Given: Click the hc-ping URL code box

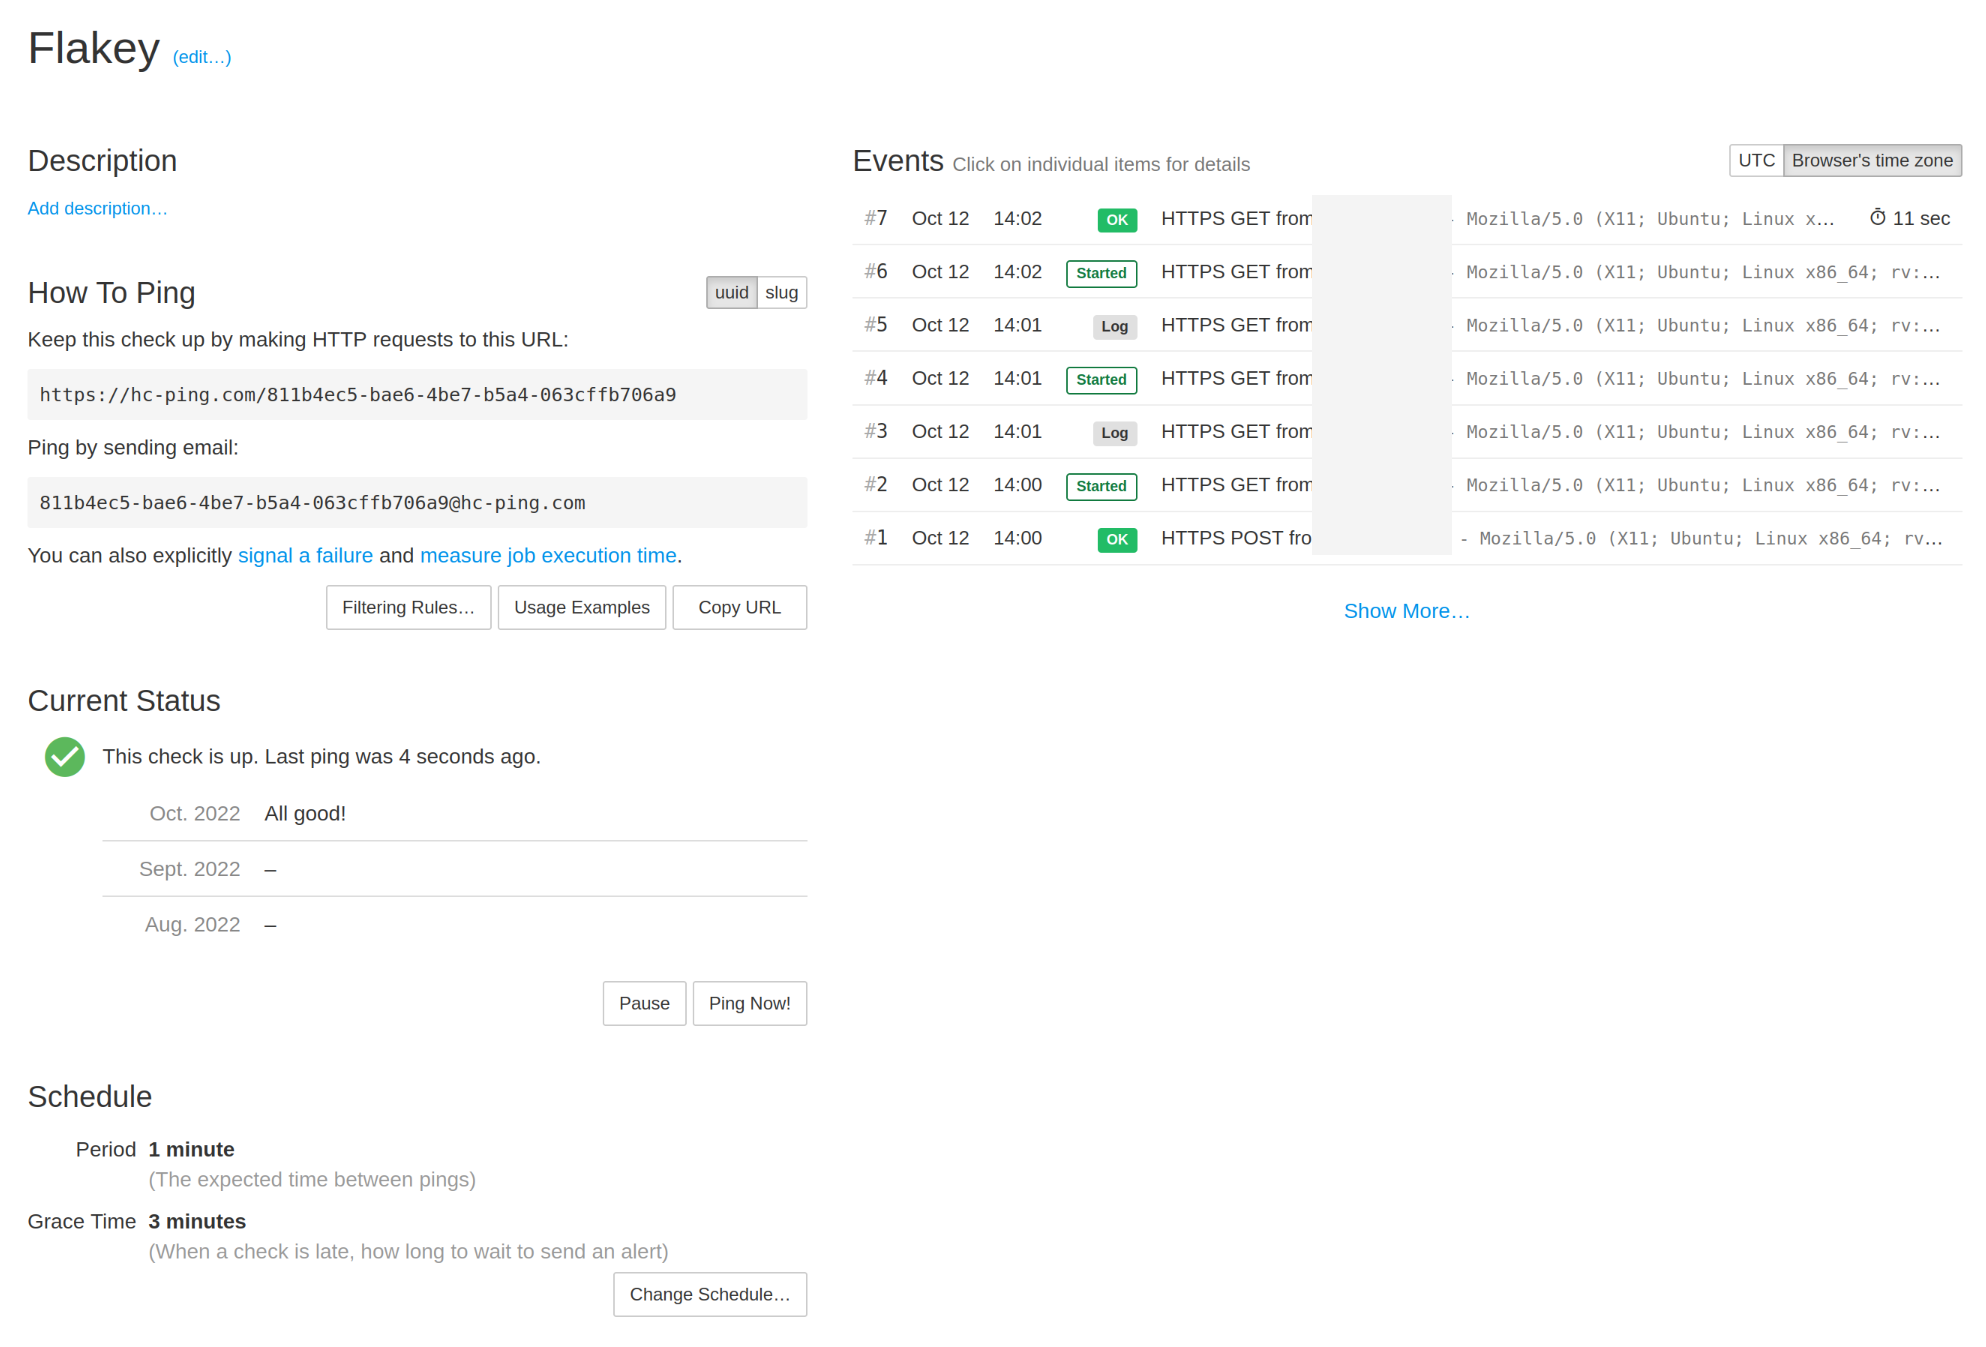Looking at the screenshot, I should [416, 395].
